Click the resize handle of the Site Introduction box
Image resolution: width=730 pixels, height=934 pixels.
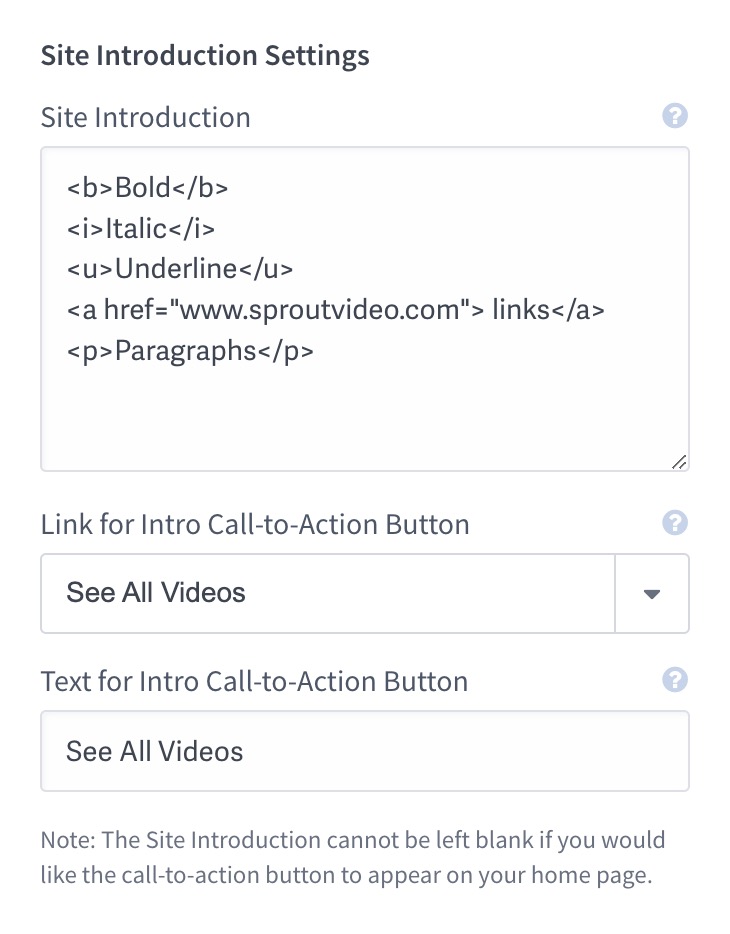[681, 461]
